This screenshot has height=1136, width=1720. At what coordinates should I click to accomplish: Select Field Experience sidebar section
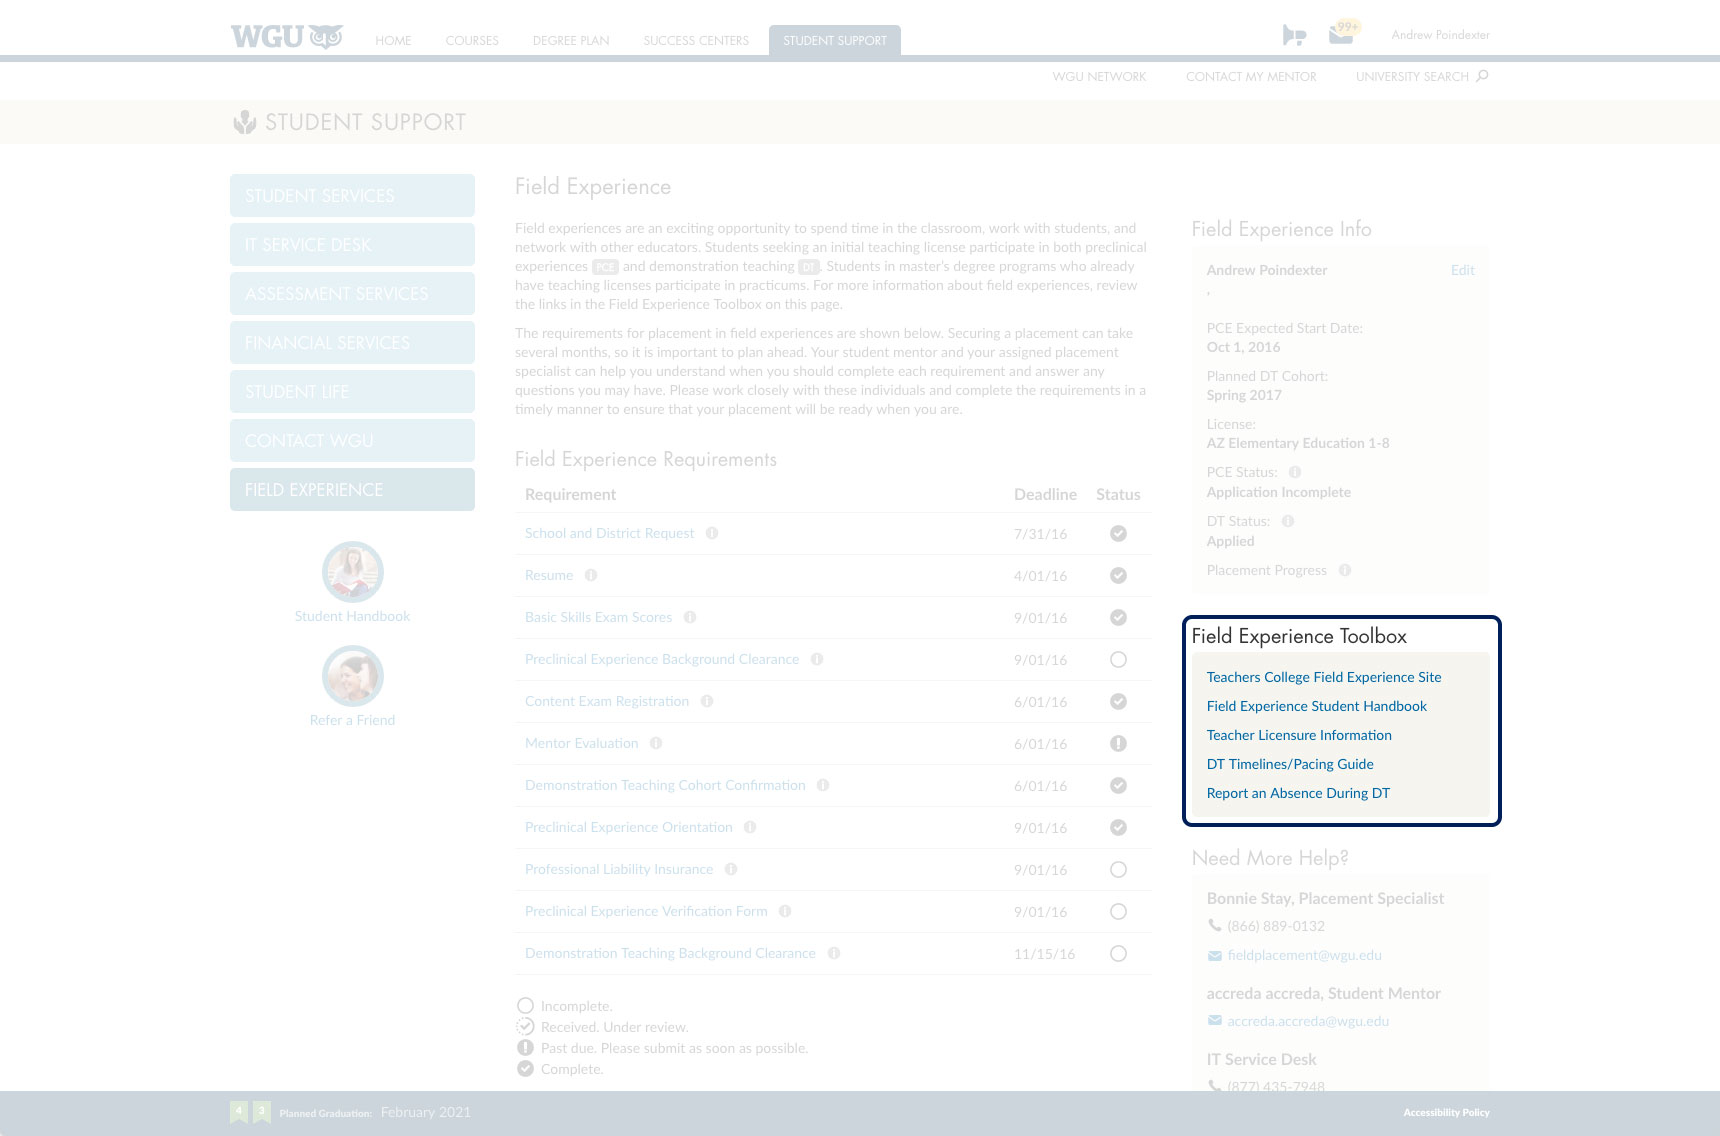click(x=352, y=490)
